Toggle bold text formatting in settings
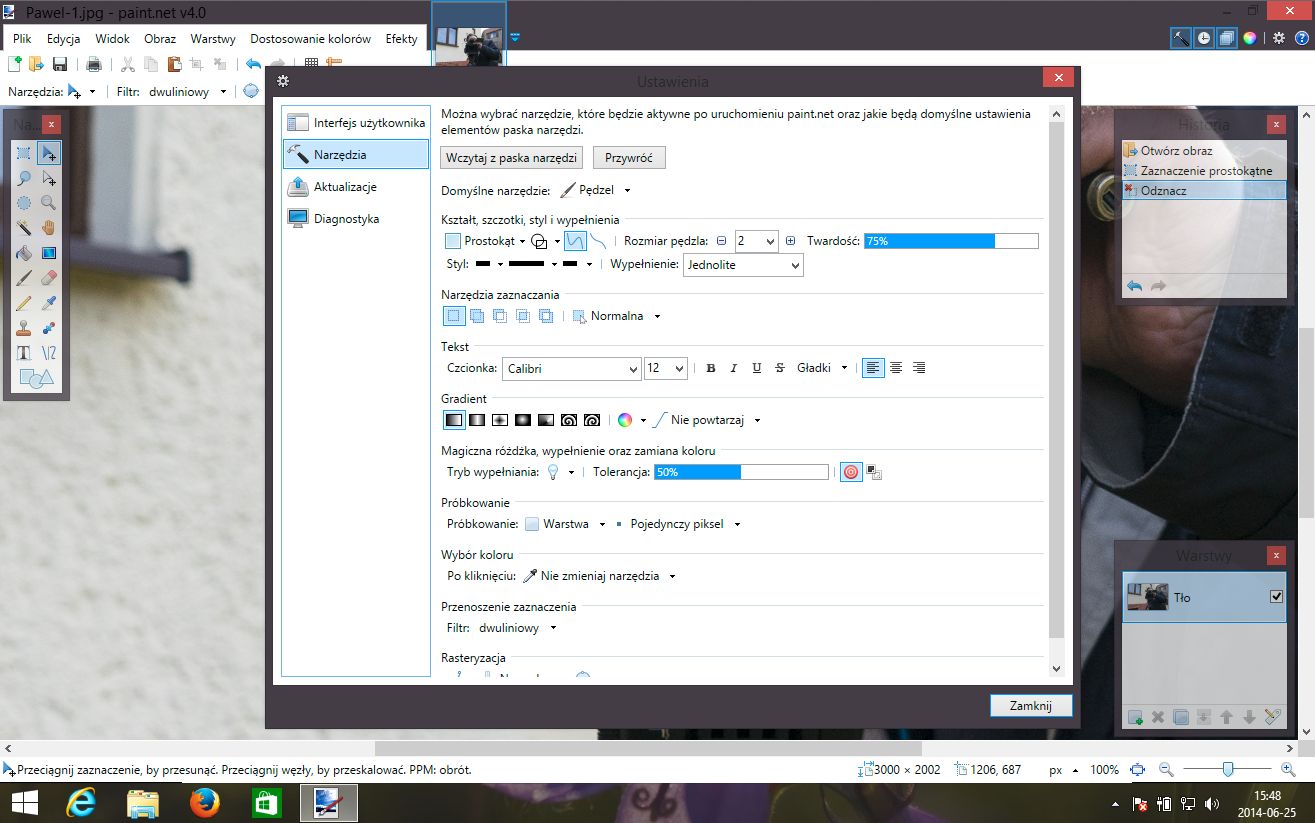1315x823 pixels. [x=711, y=368]
